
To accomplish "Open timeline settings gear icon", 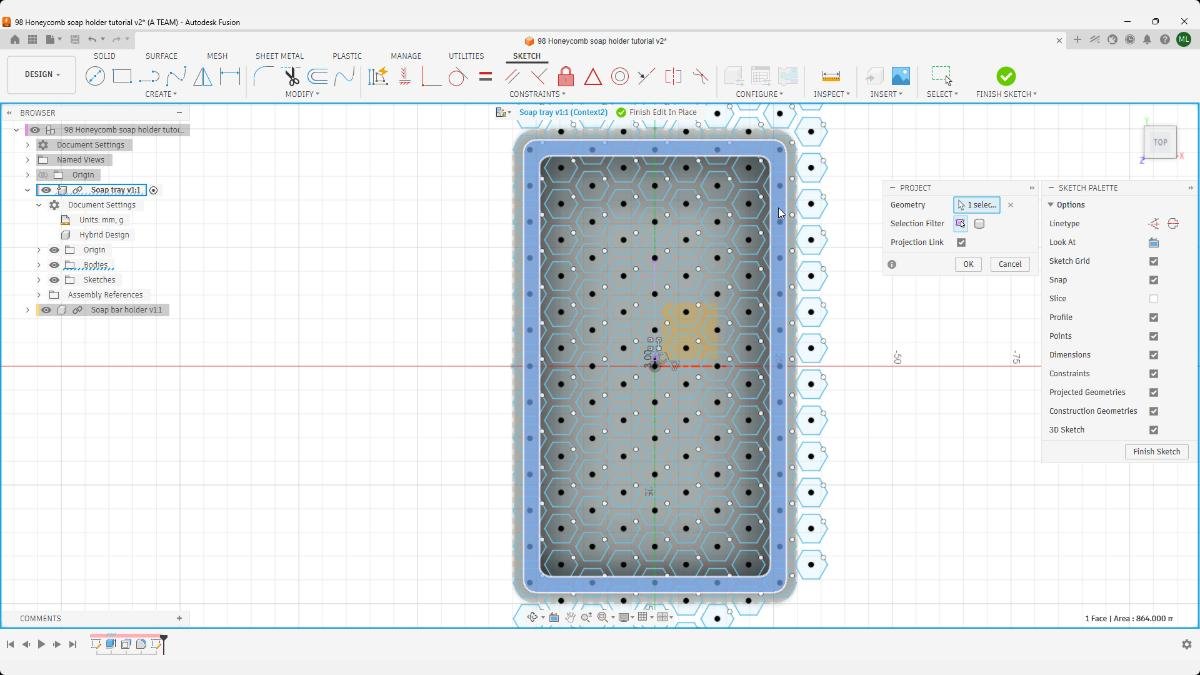I will pyautogui.click(x=1187, y=645).
